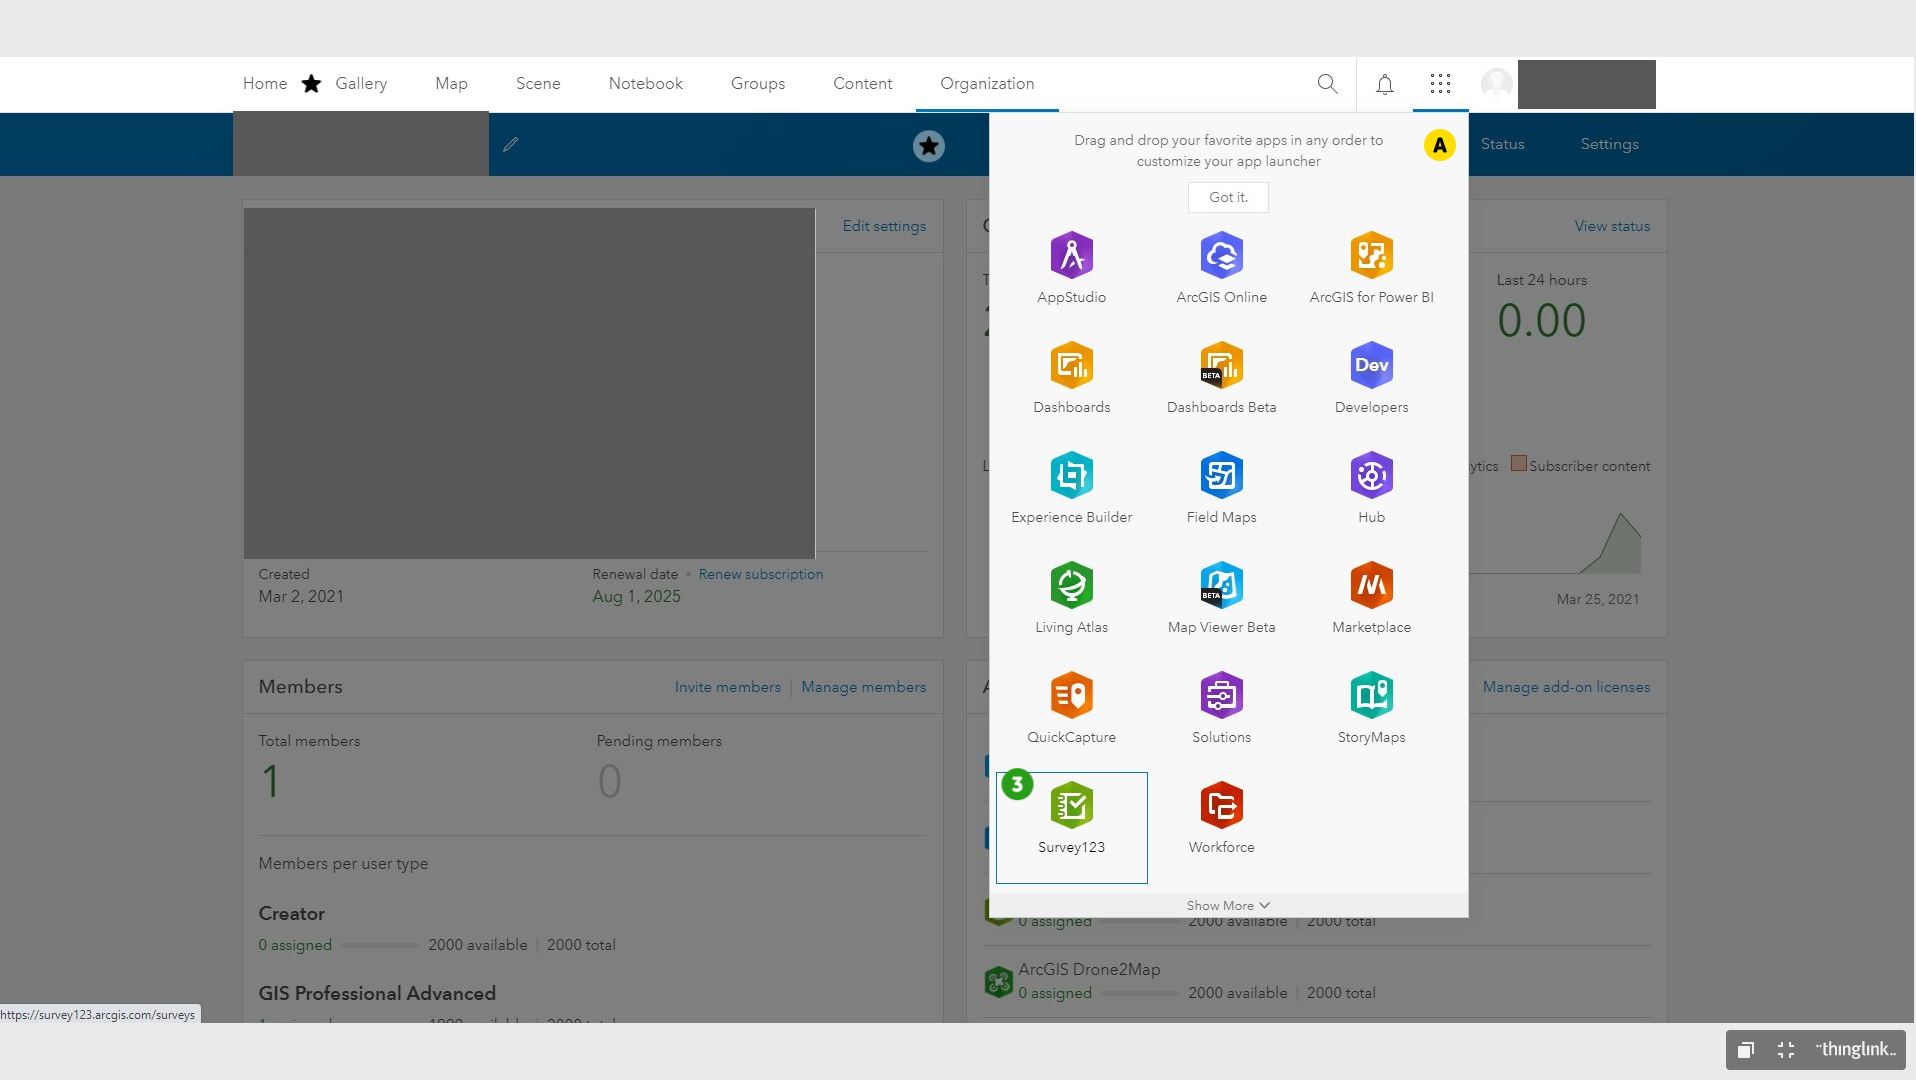Click the organization thumbnail image
1916x1080 pixels.
pos(529,383)
